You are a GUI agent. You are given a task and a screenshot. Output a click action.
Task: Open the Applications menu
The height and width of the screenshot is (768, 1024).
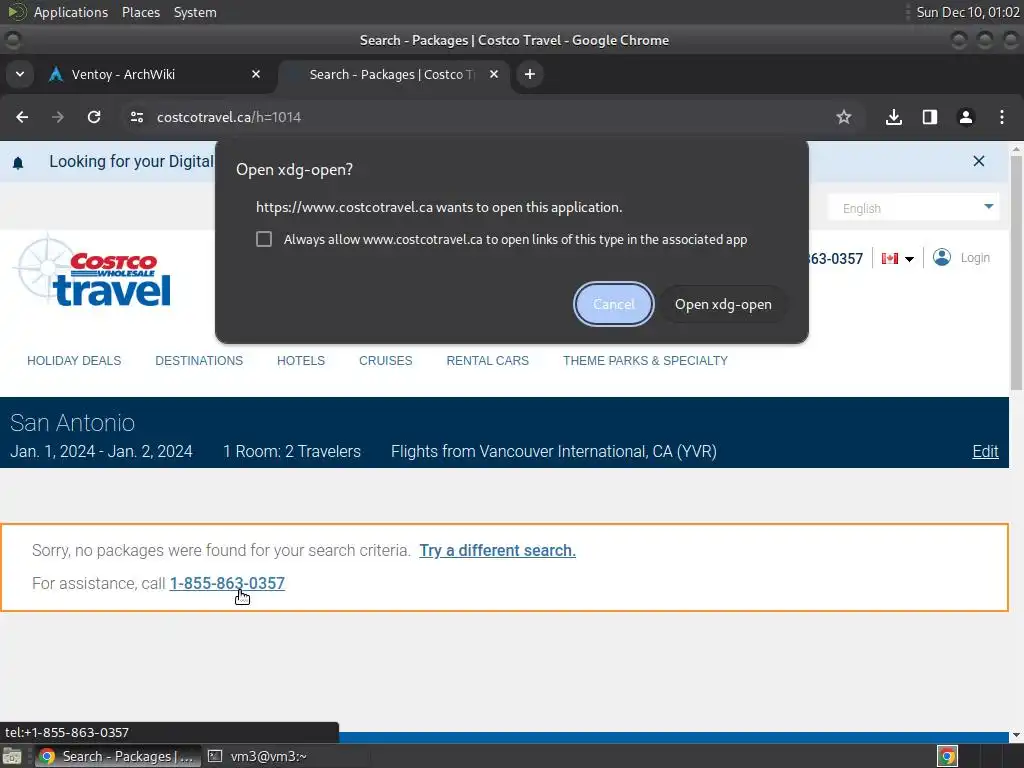71,12
